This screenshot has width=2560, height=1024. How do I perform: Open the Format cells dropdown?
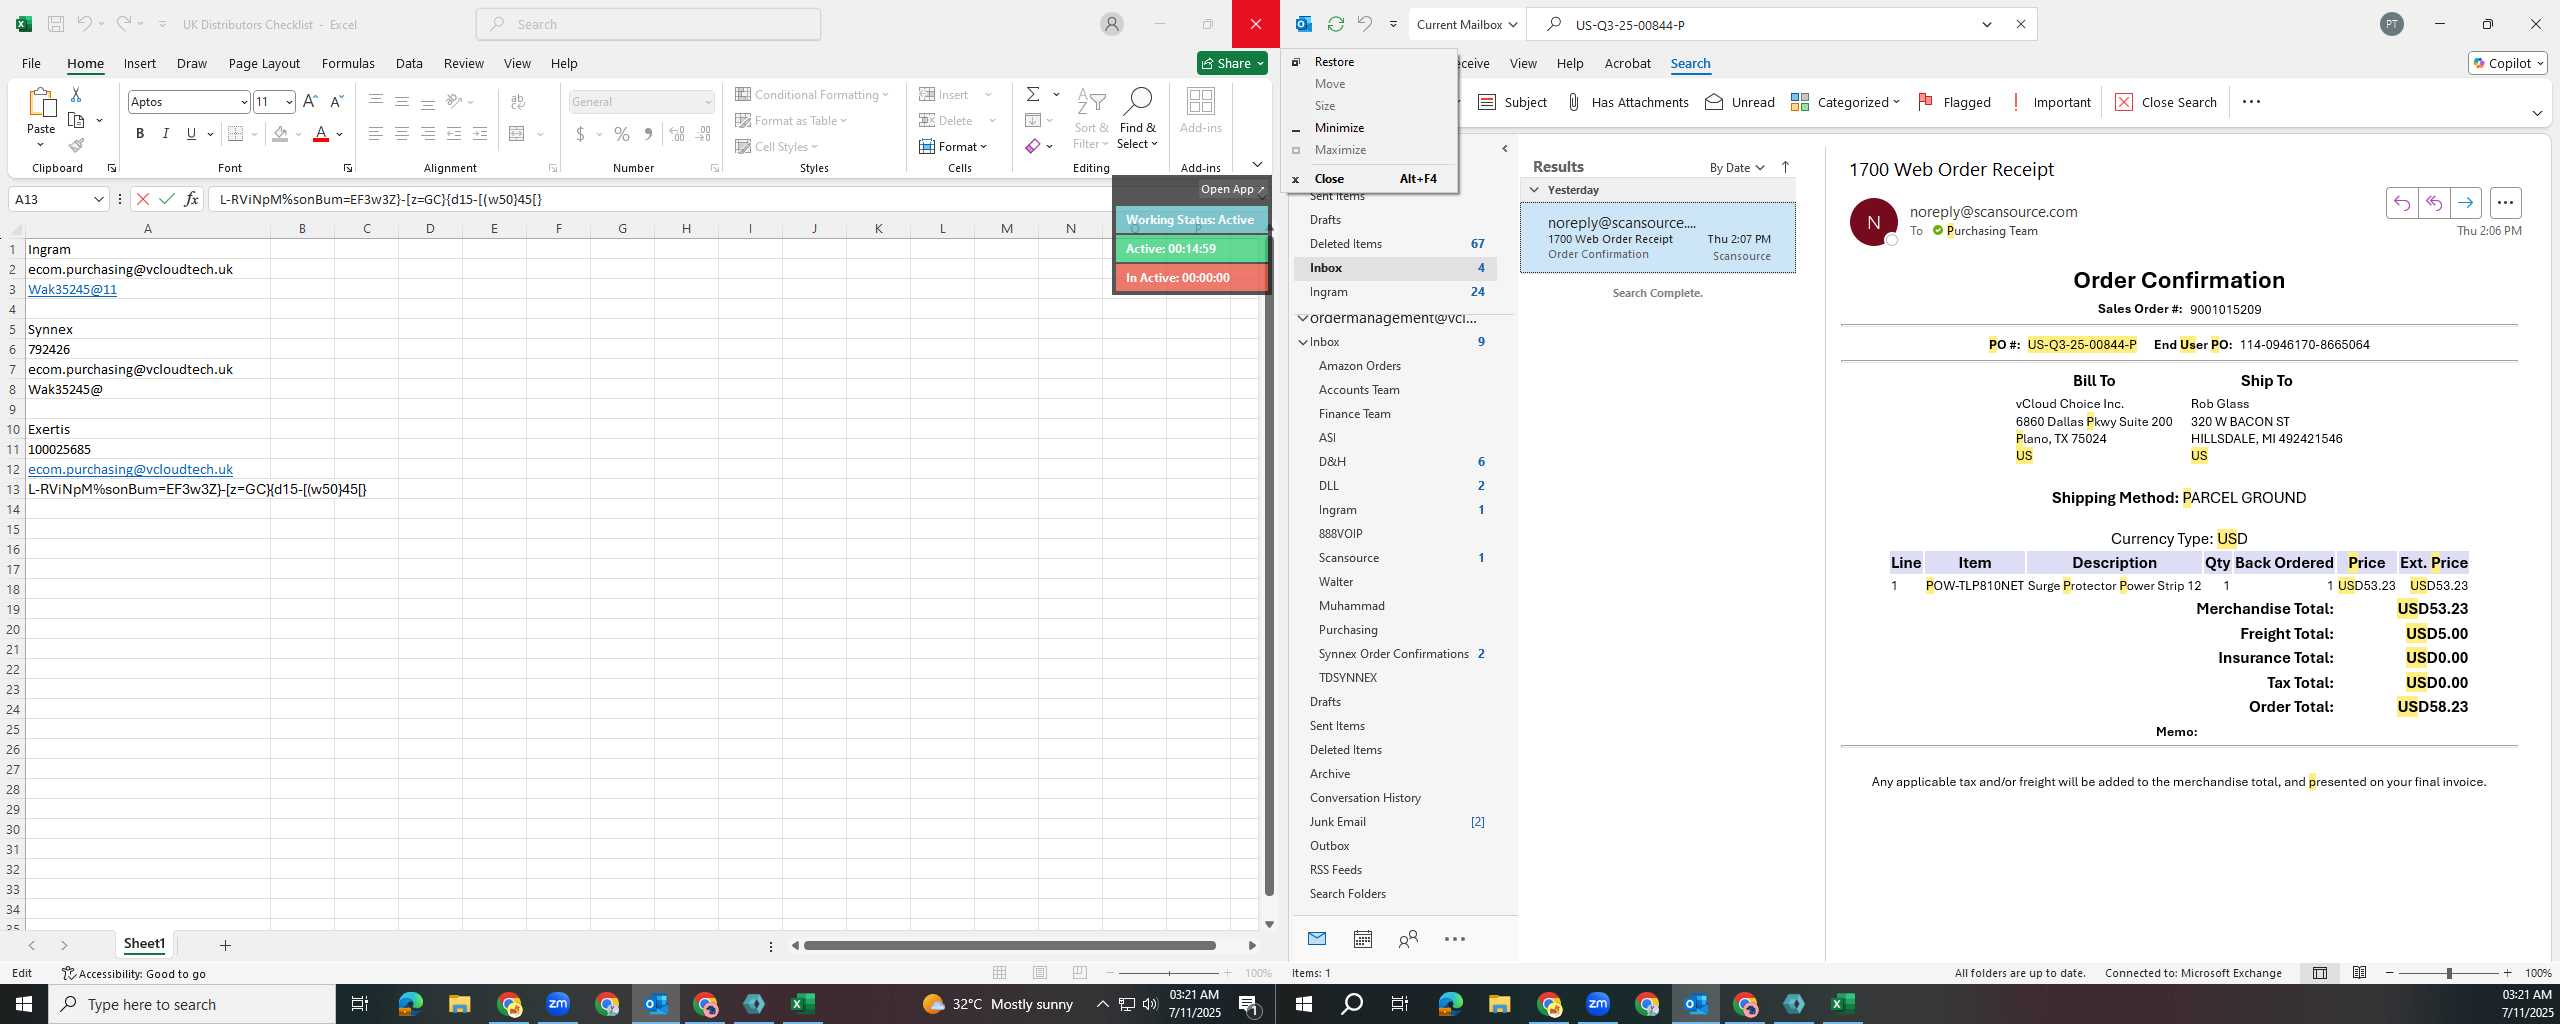click(953, 146)
